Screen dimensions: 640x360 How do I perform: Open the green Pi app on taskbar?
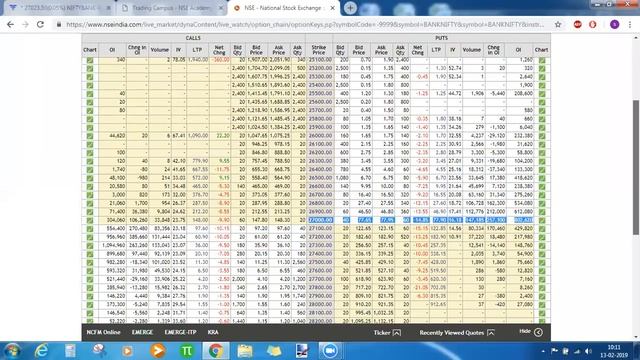[x=187, y=351]
